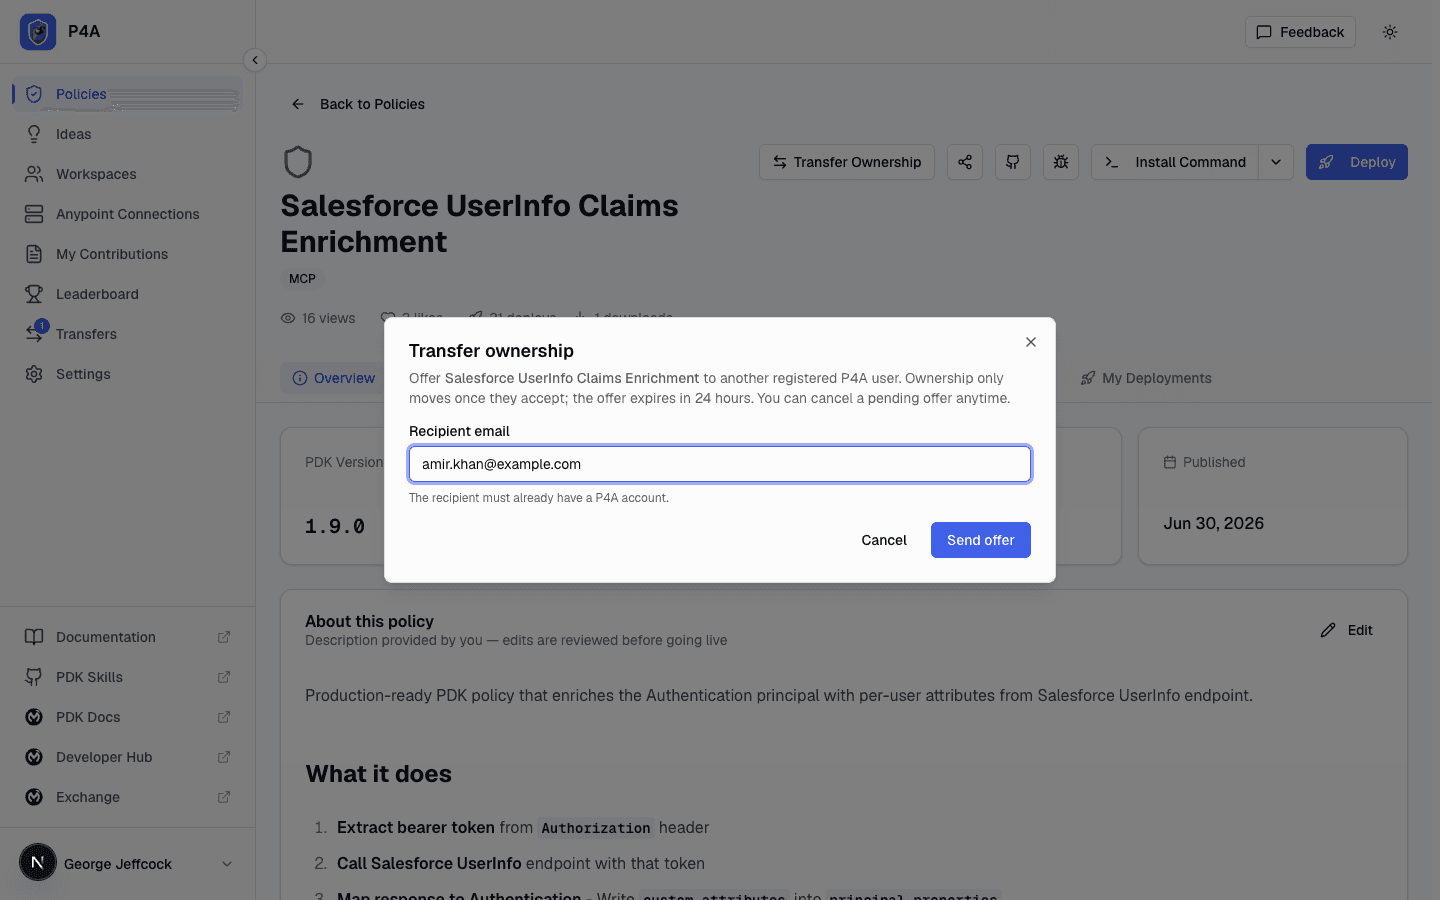Open My Contributions
The height and width of the screenshot is (900, 1440).
[127, 254]
